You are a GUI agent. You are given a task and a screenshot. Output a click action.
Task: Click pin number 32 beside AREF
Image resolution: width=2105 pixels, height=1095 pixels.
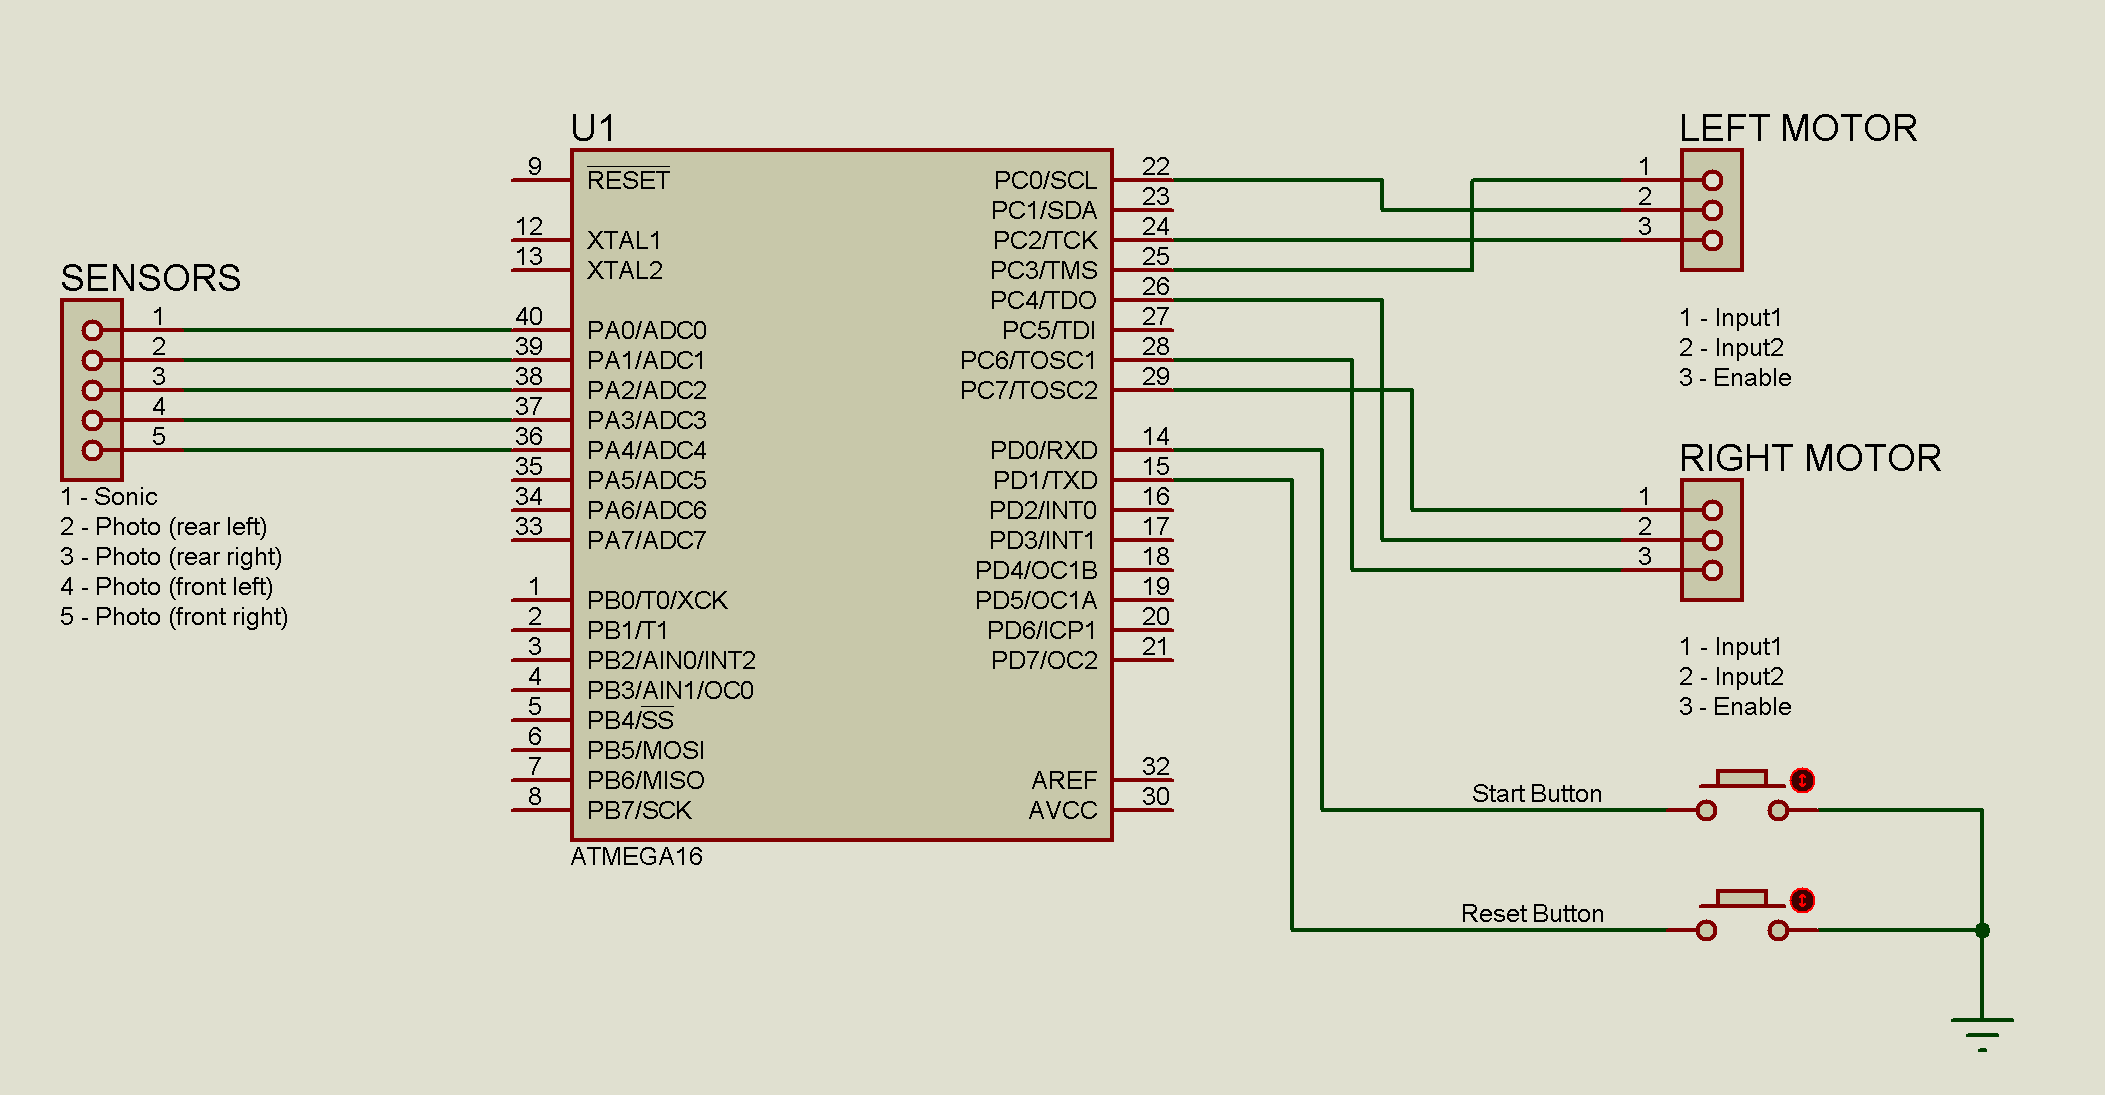click(1155, 766)
